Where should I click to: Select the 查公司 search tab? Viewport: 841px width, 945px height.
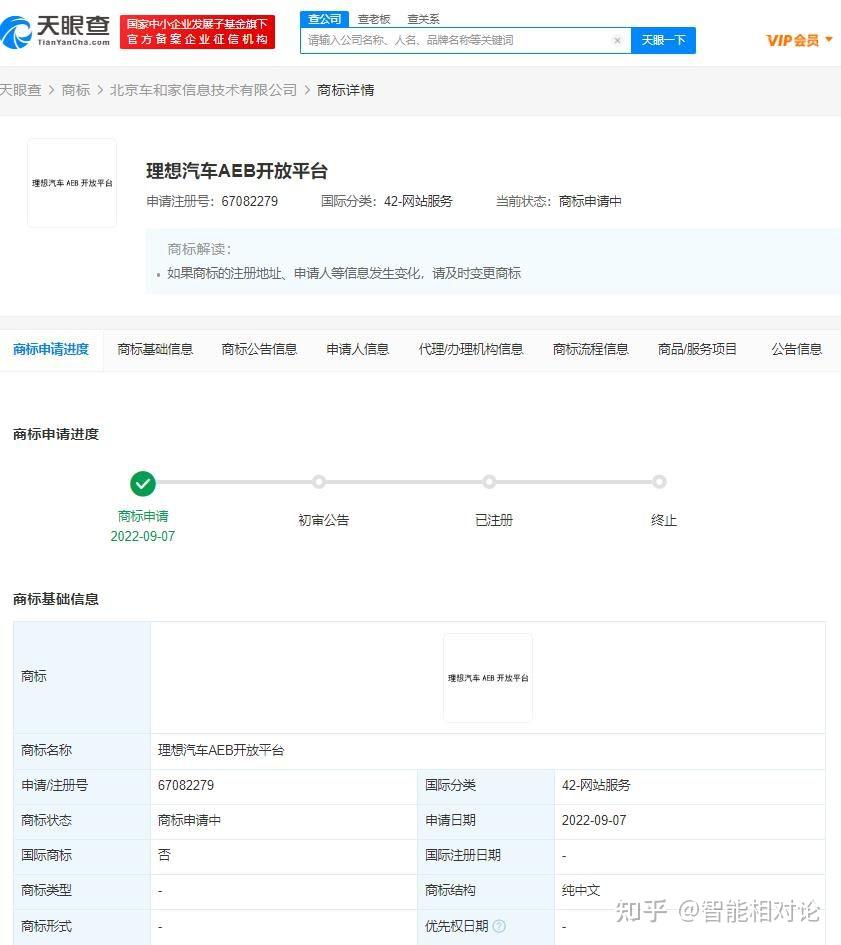tap(323, 18)
